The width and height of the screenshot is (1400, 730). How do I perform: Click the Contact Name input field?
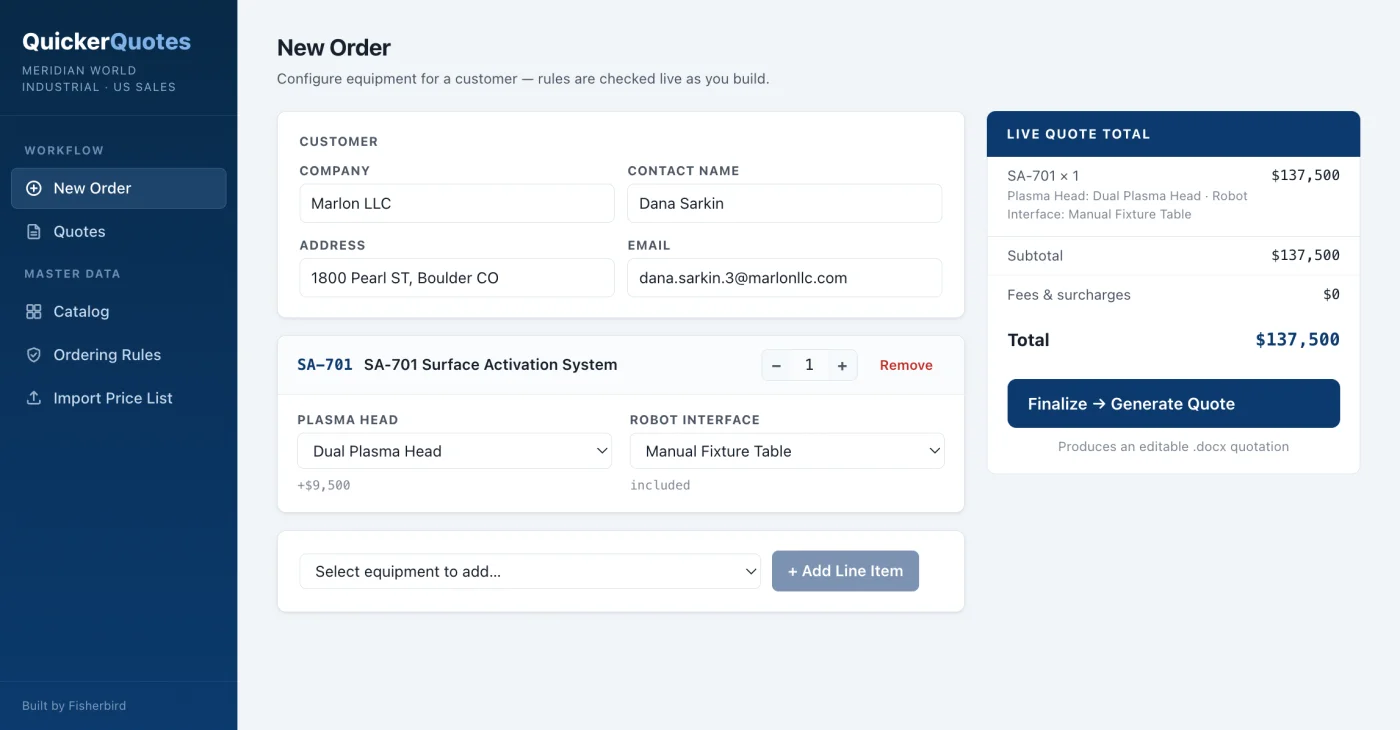point(785,203)
